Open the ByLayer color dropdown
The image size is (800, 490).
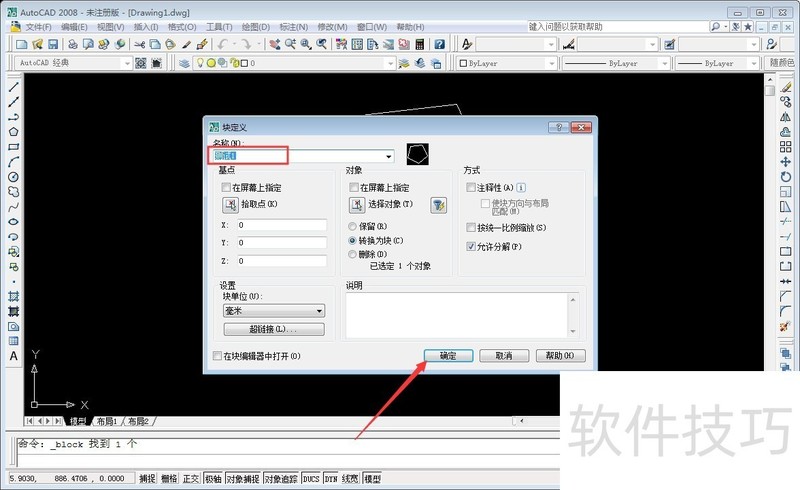point(551,63)
